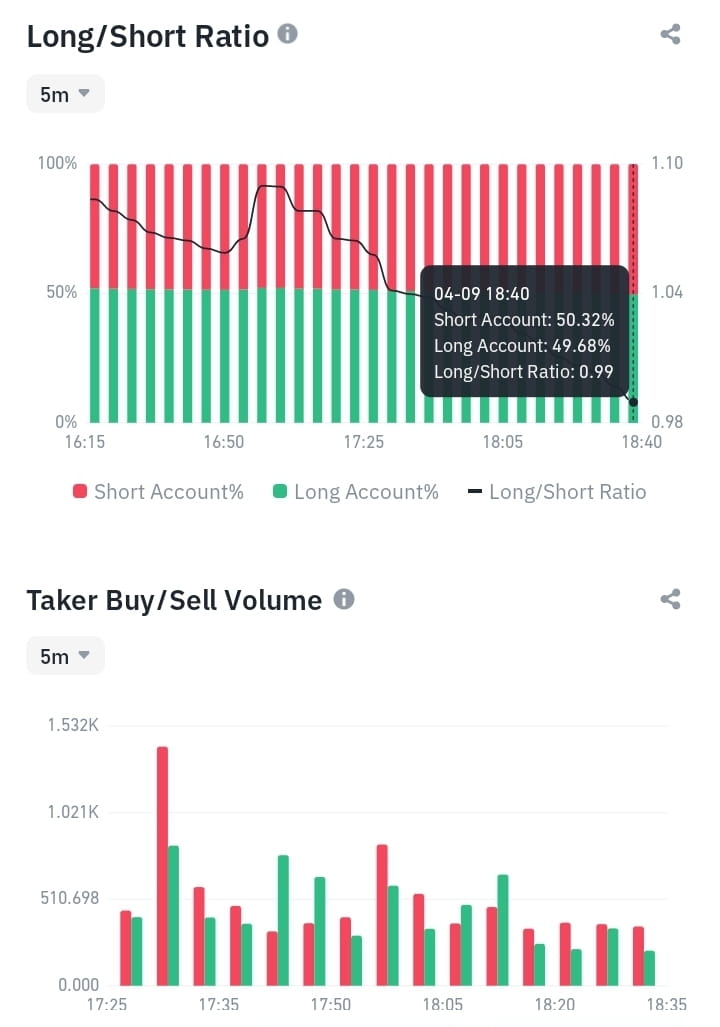This screenshot has width=720, height=1027.
Task: Toggle Short Account% legend series
Action: 158,492
